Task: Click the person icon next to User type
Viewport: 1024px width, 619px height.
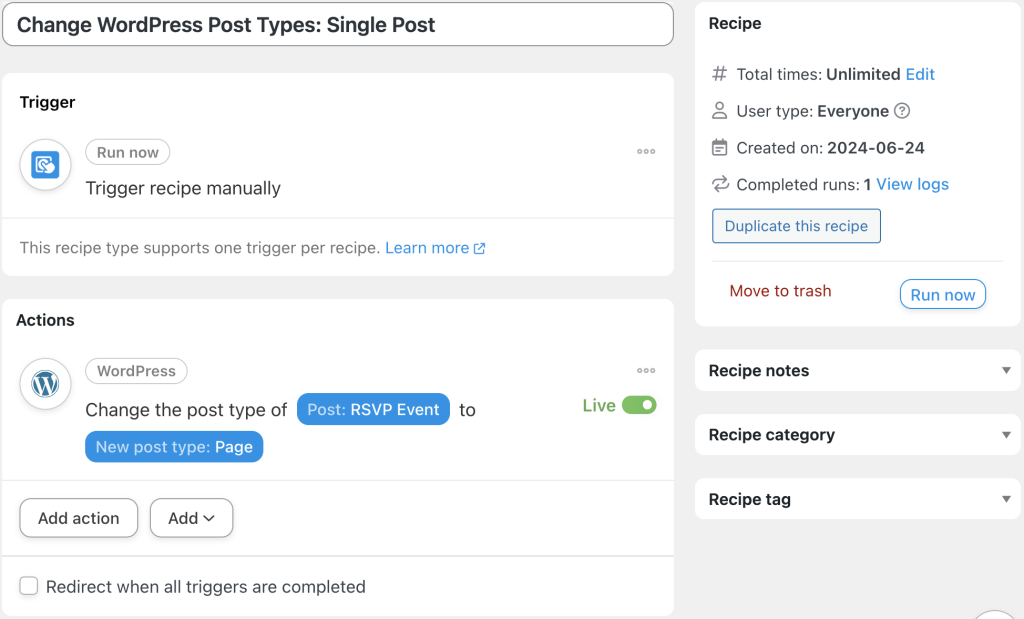Action: click(x=718, y=111)
